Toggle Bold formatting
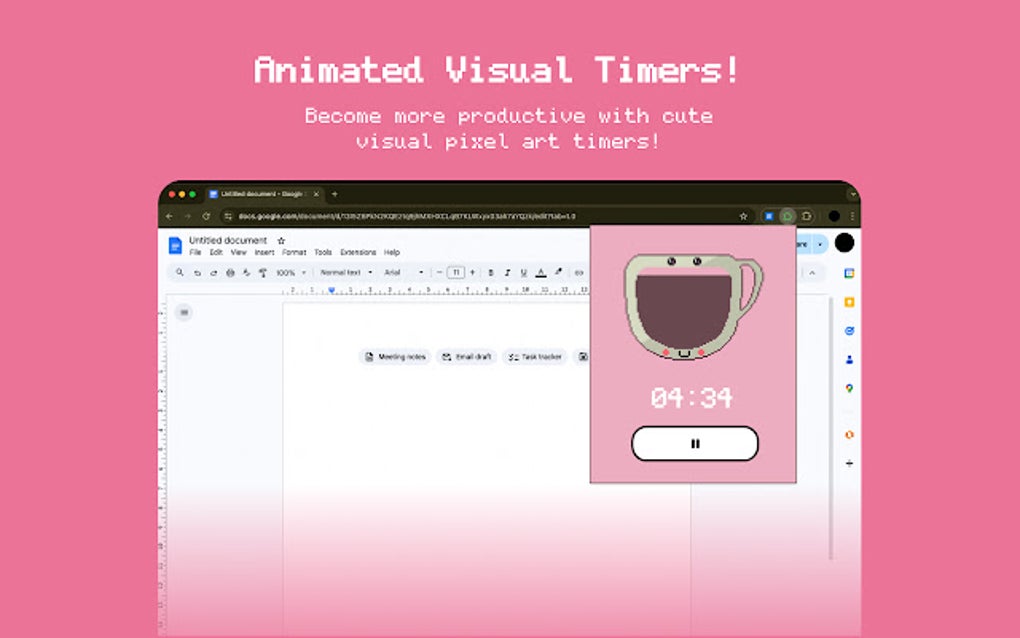The image size is (1020, 638). tap(491, 272)
